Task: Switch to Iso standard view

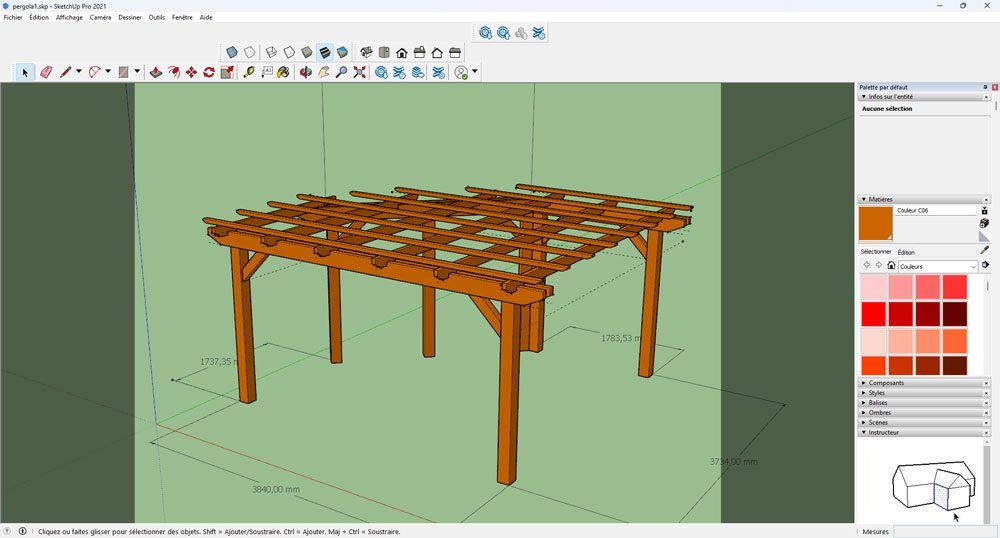Action: pos(366,52)
